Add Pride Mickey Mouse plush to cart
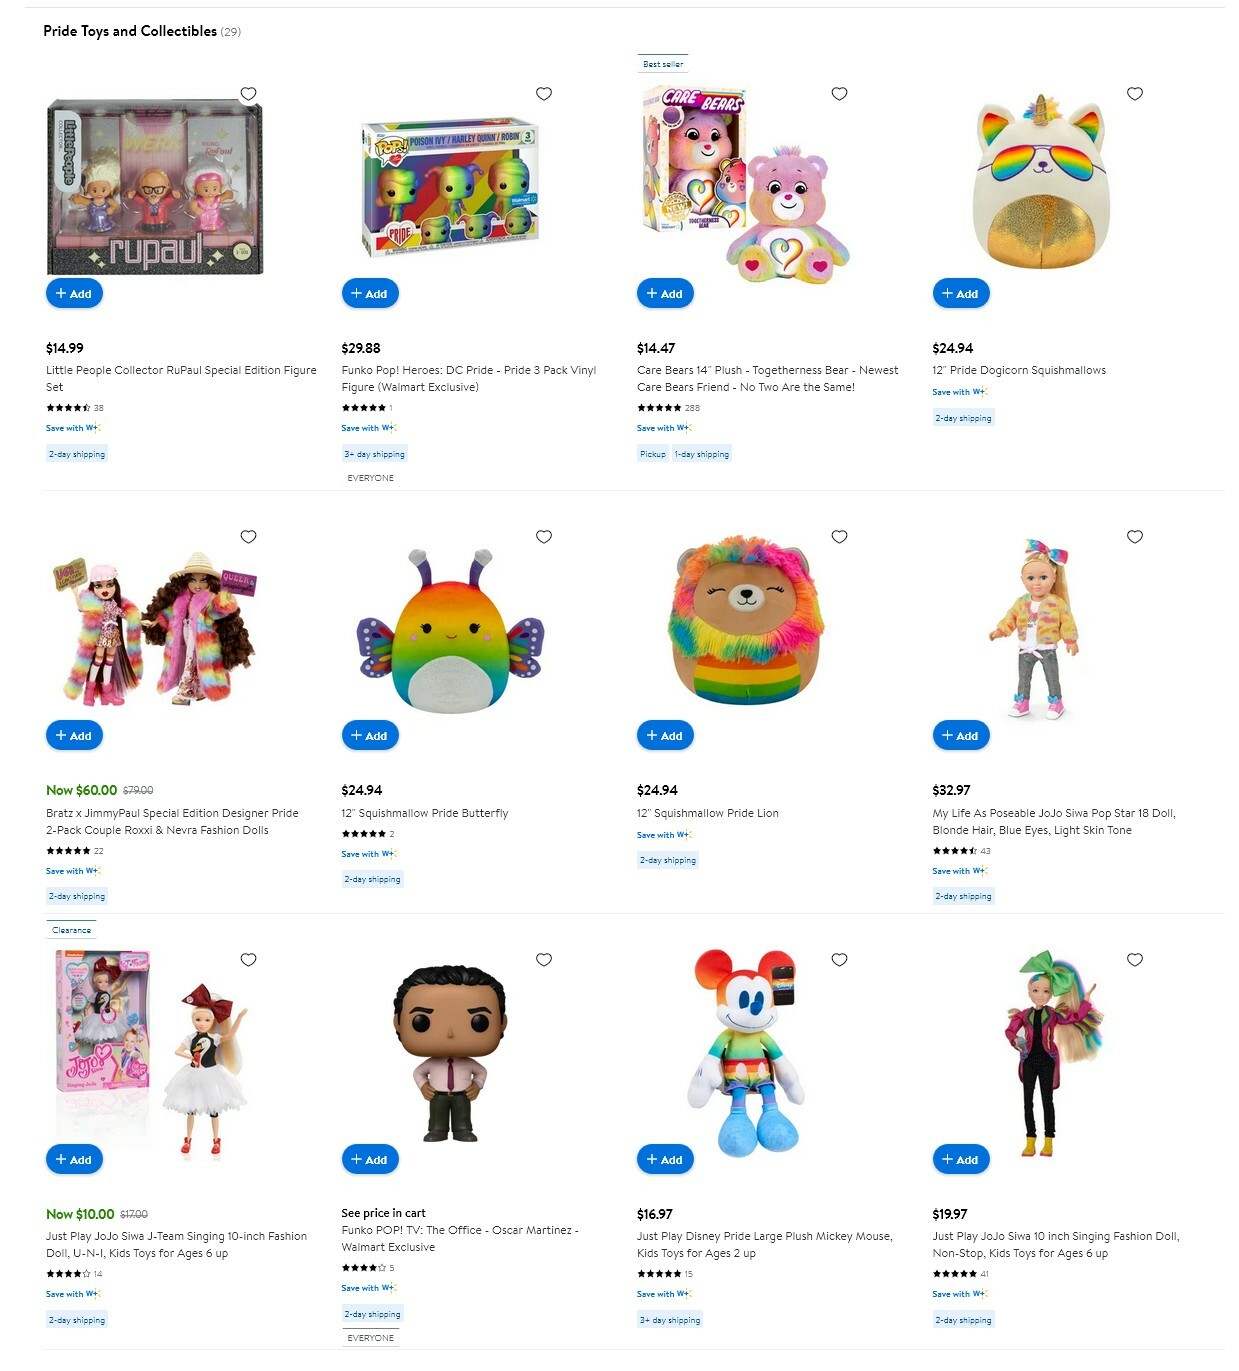 click(665, 1159)
